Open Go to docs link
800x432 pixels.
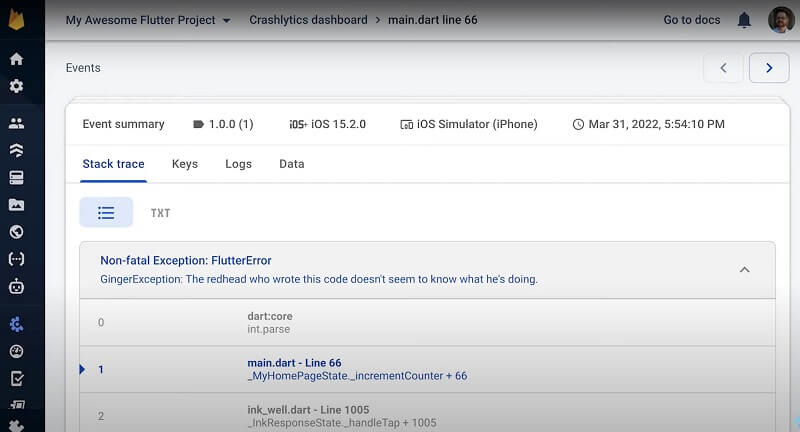[x=692, y=20]
